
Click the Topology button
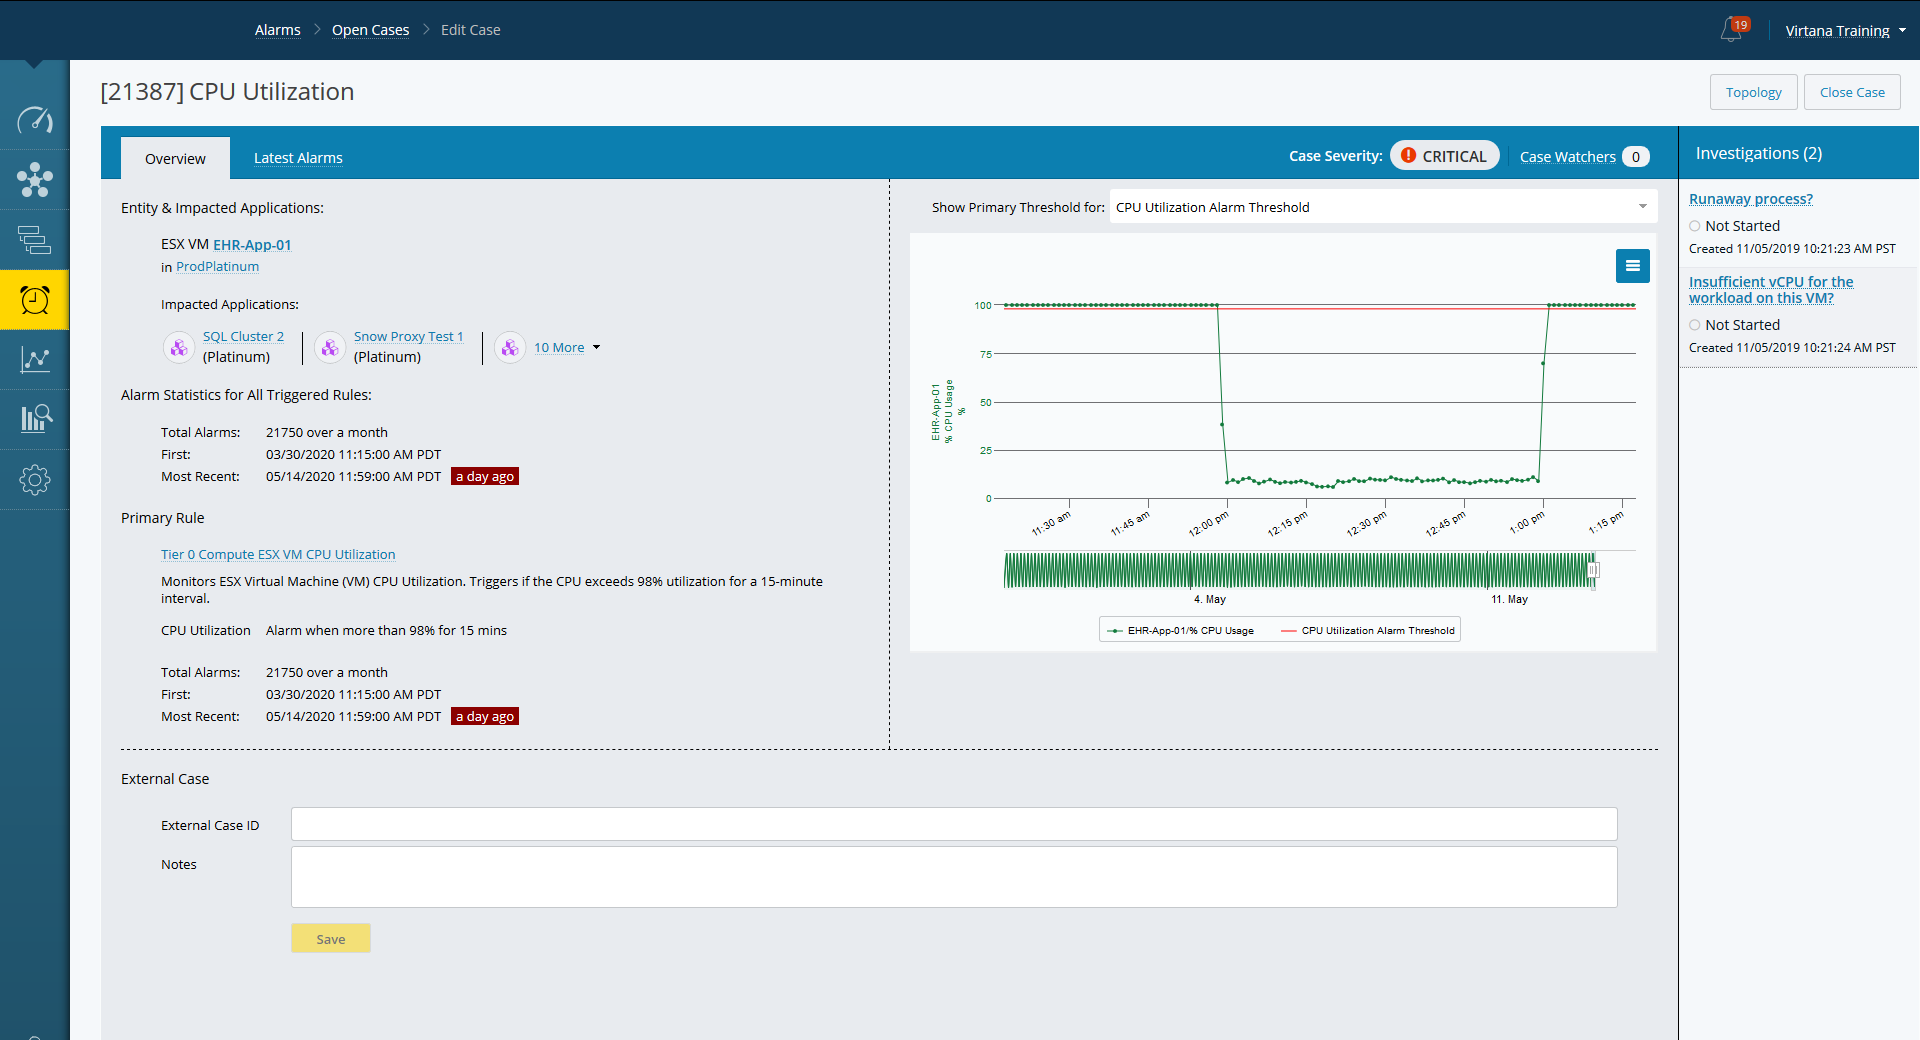[1753, 92]
